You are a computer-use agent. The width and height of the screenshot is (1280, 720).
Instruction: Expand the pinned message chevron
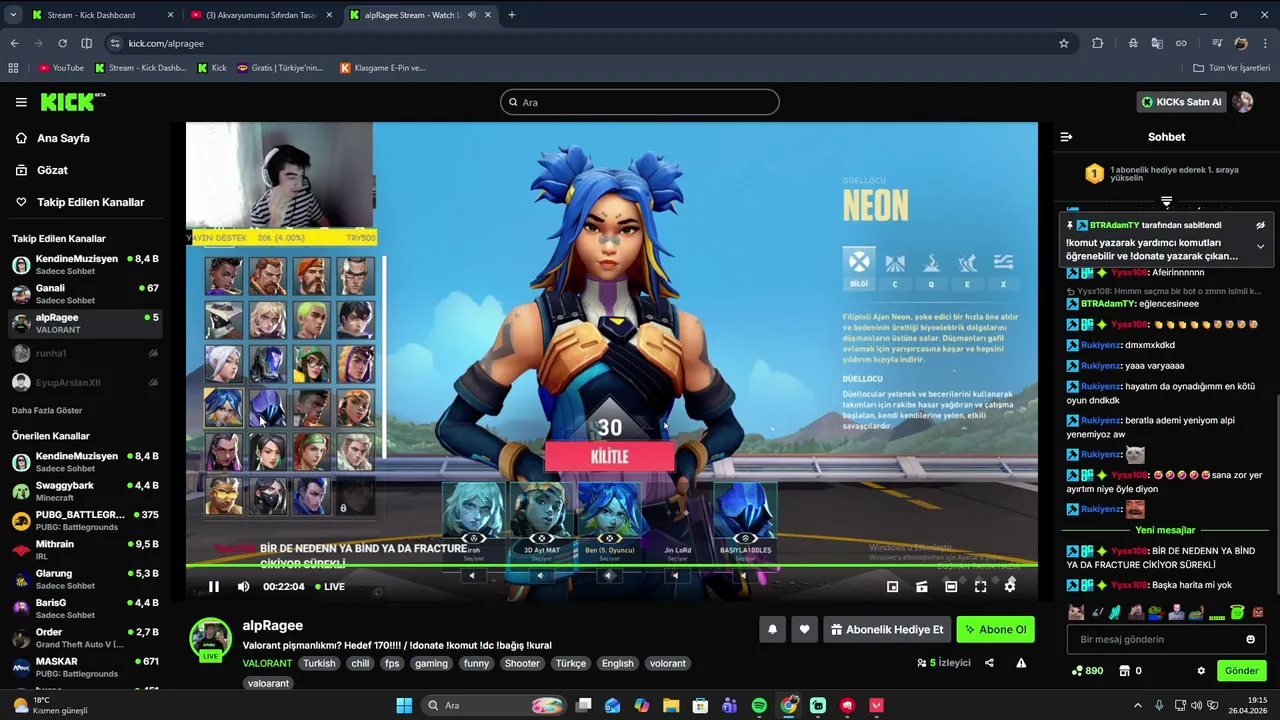coord(1260,246)
